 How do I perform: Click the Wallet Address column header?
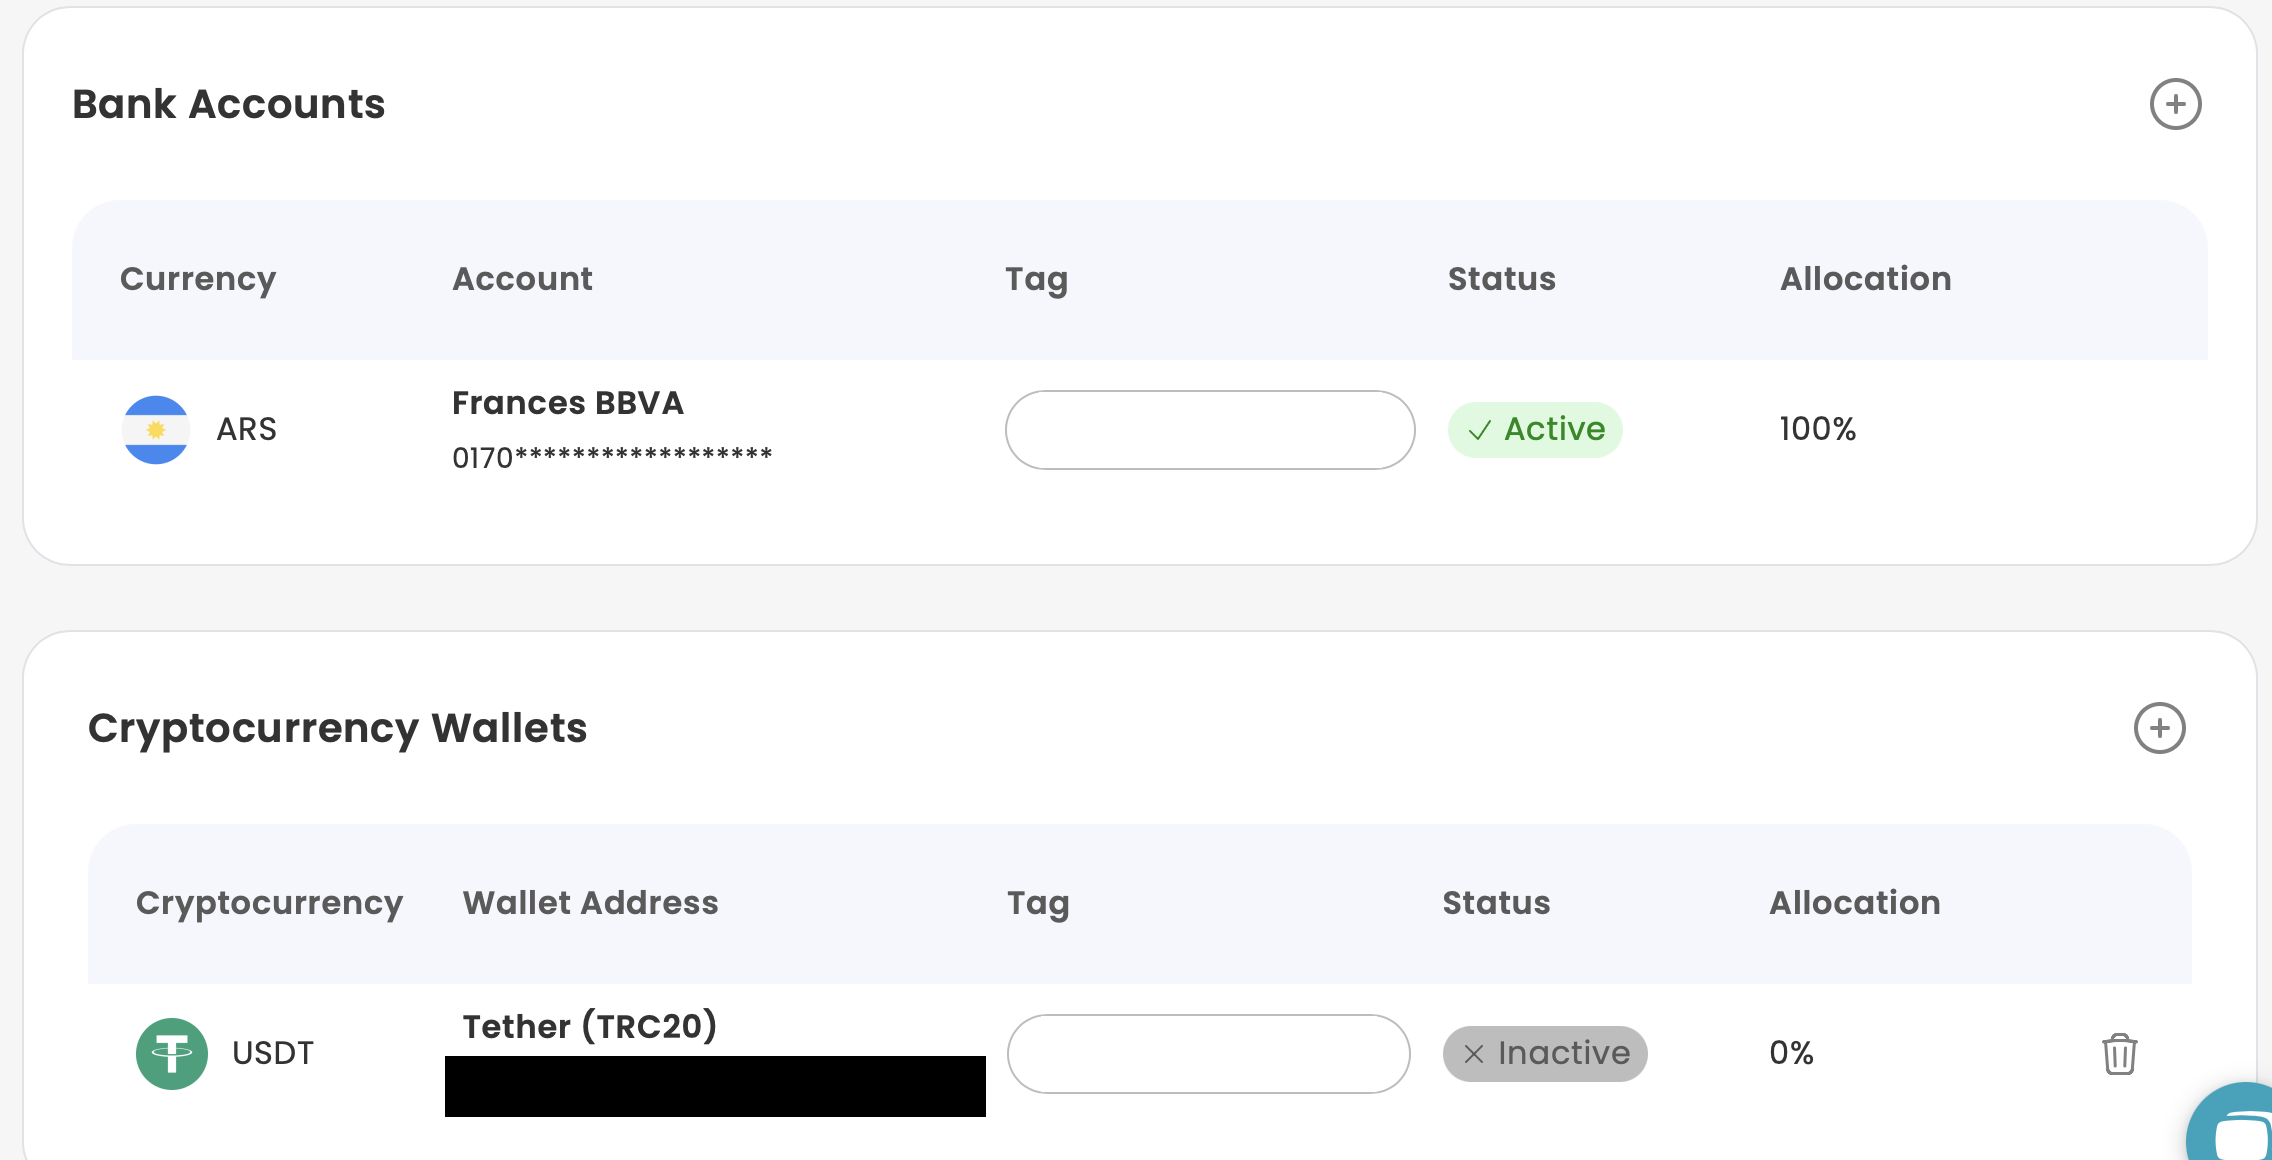(590, 903)
